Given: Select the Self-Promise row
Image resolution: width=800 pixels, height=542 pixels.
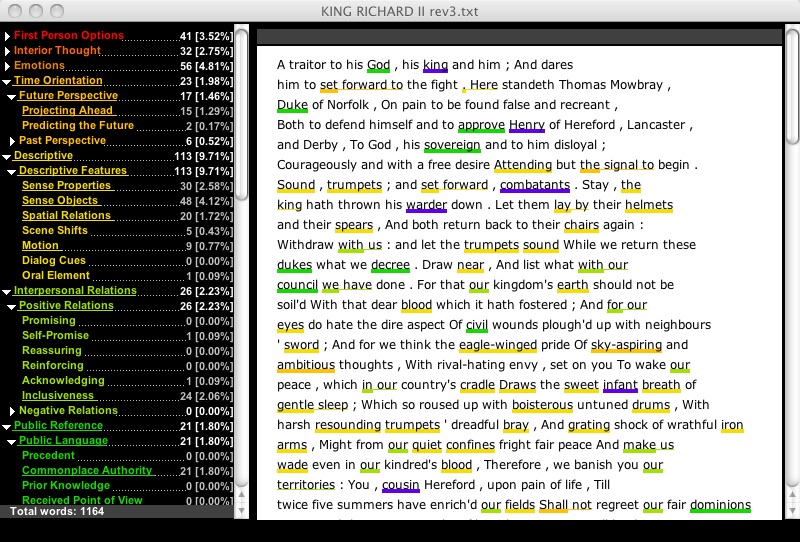Looking at the screenshot, I should 127,335.
